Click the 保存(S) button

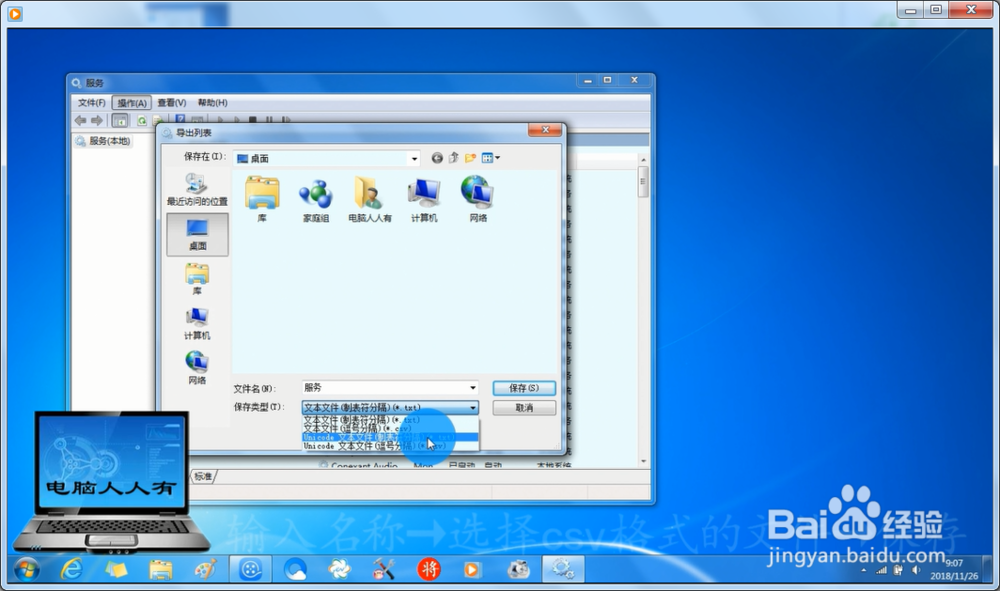[524, 388]
